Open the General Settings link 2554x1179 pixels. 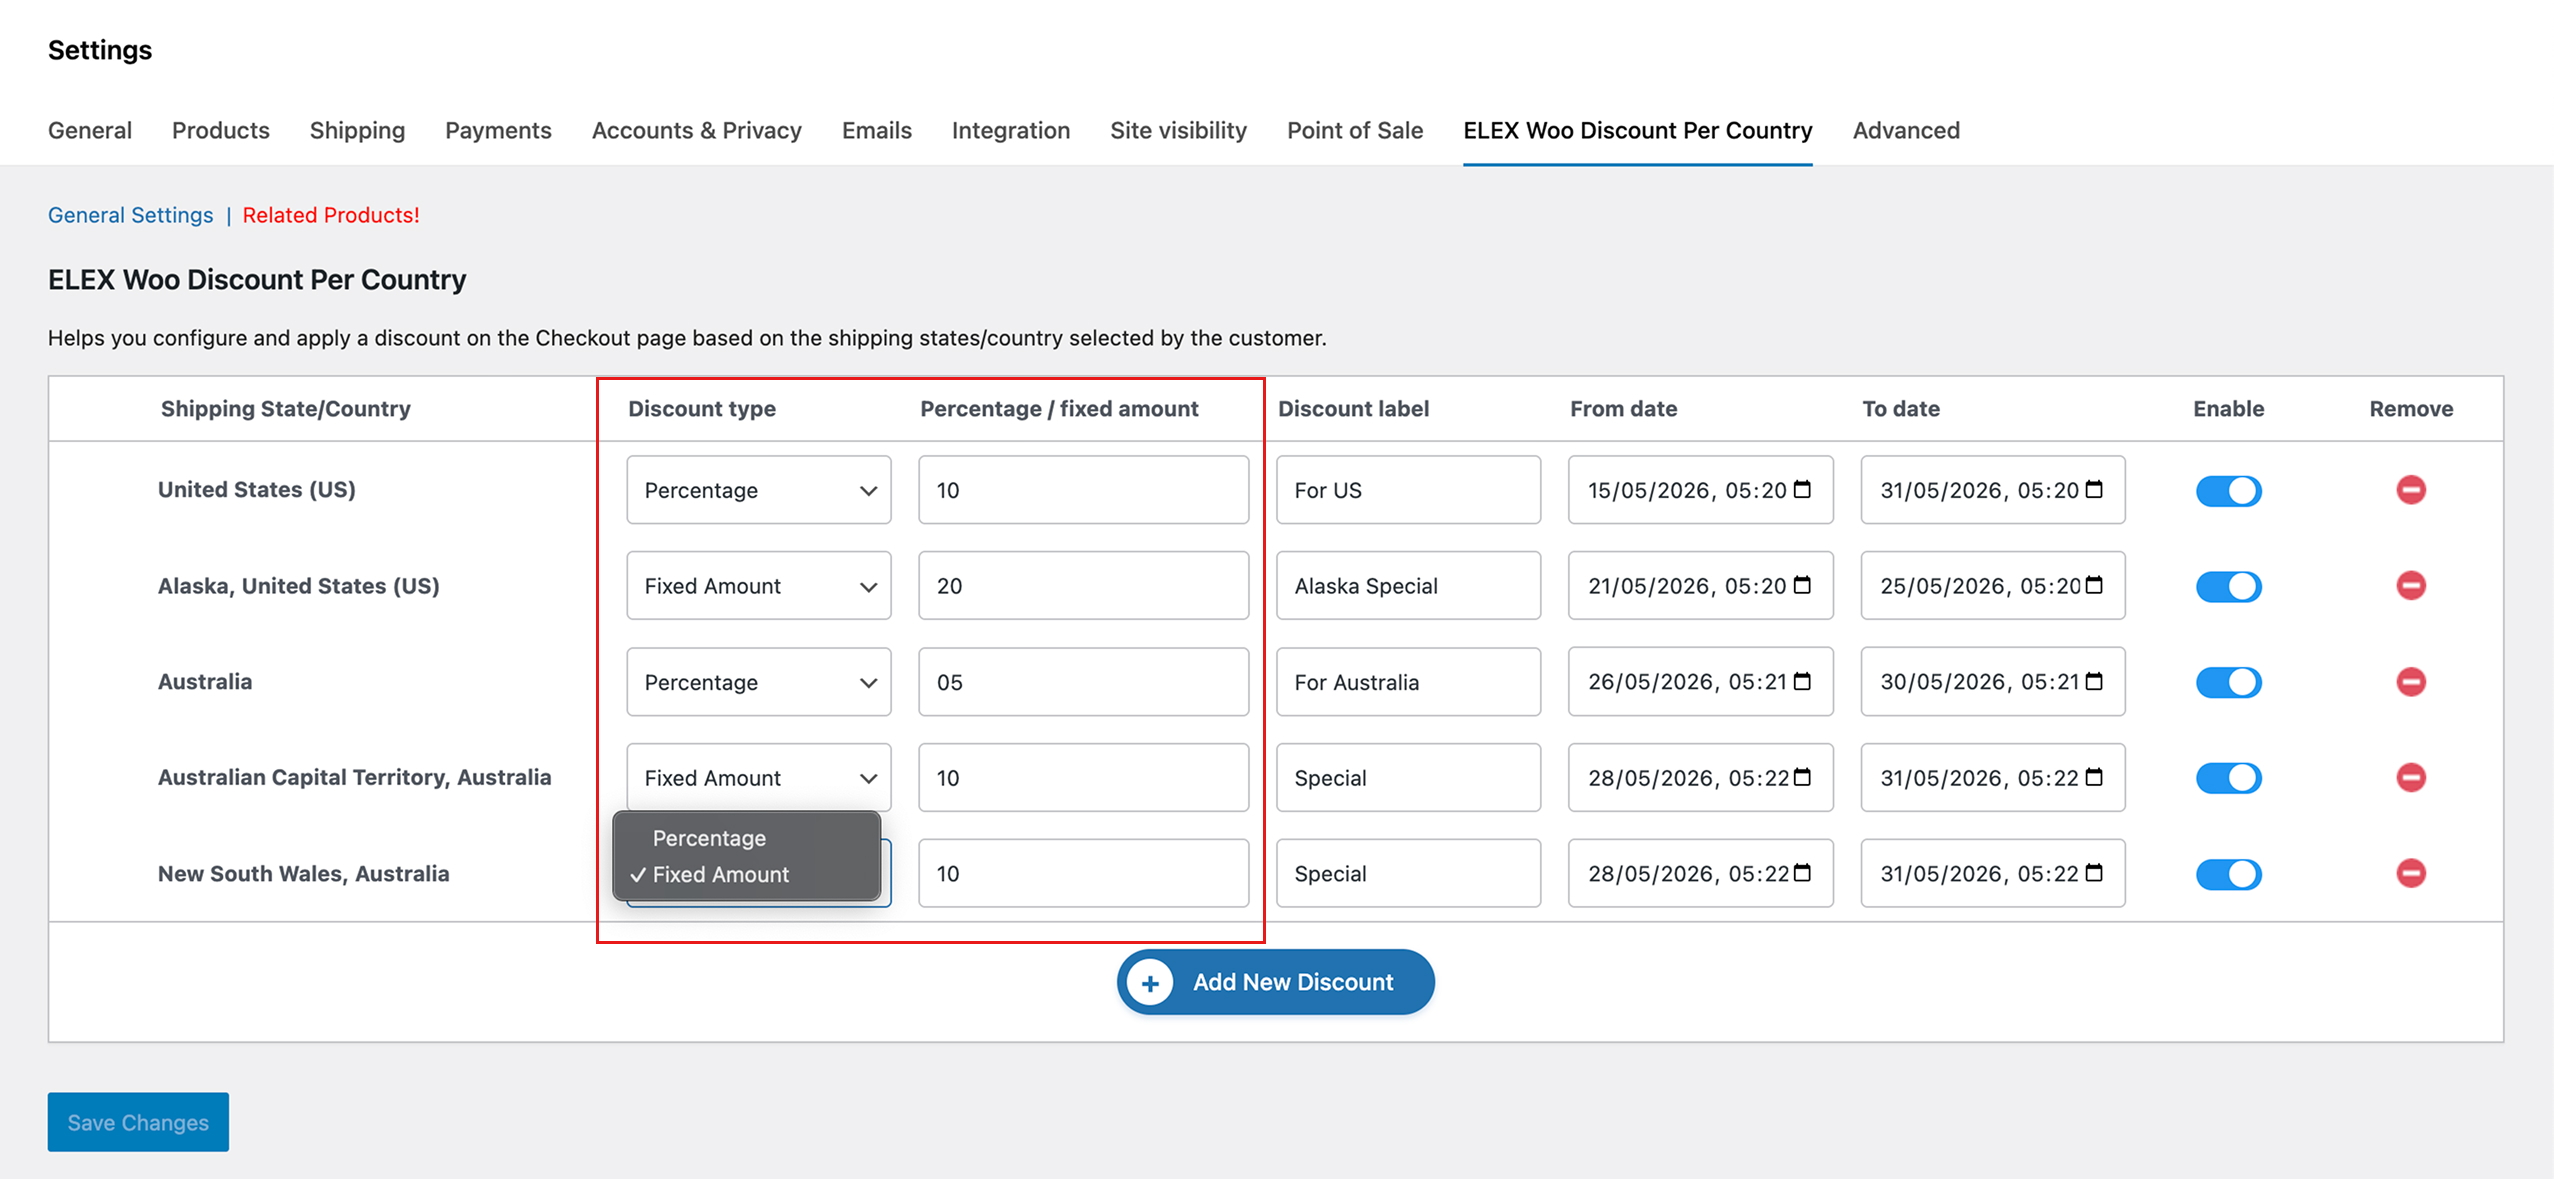131,215
